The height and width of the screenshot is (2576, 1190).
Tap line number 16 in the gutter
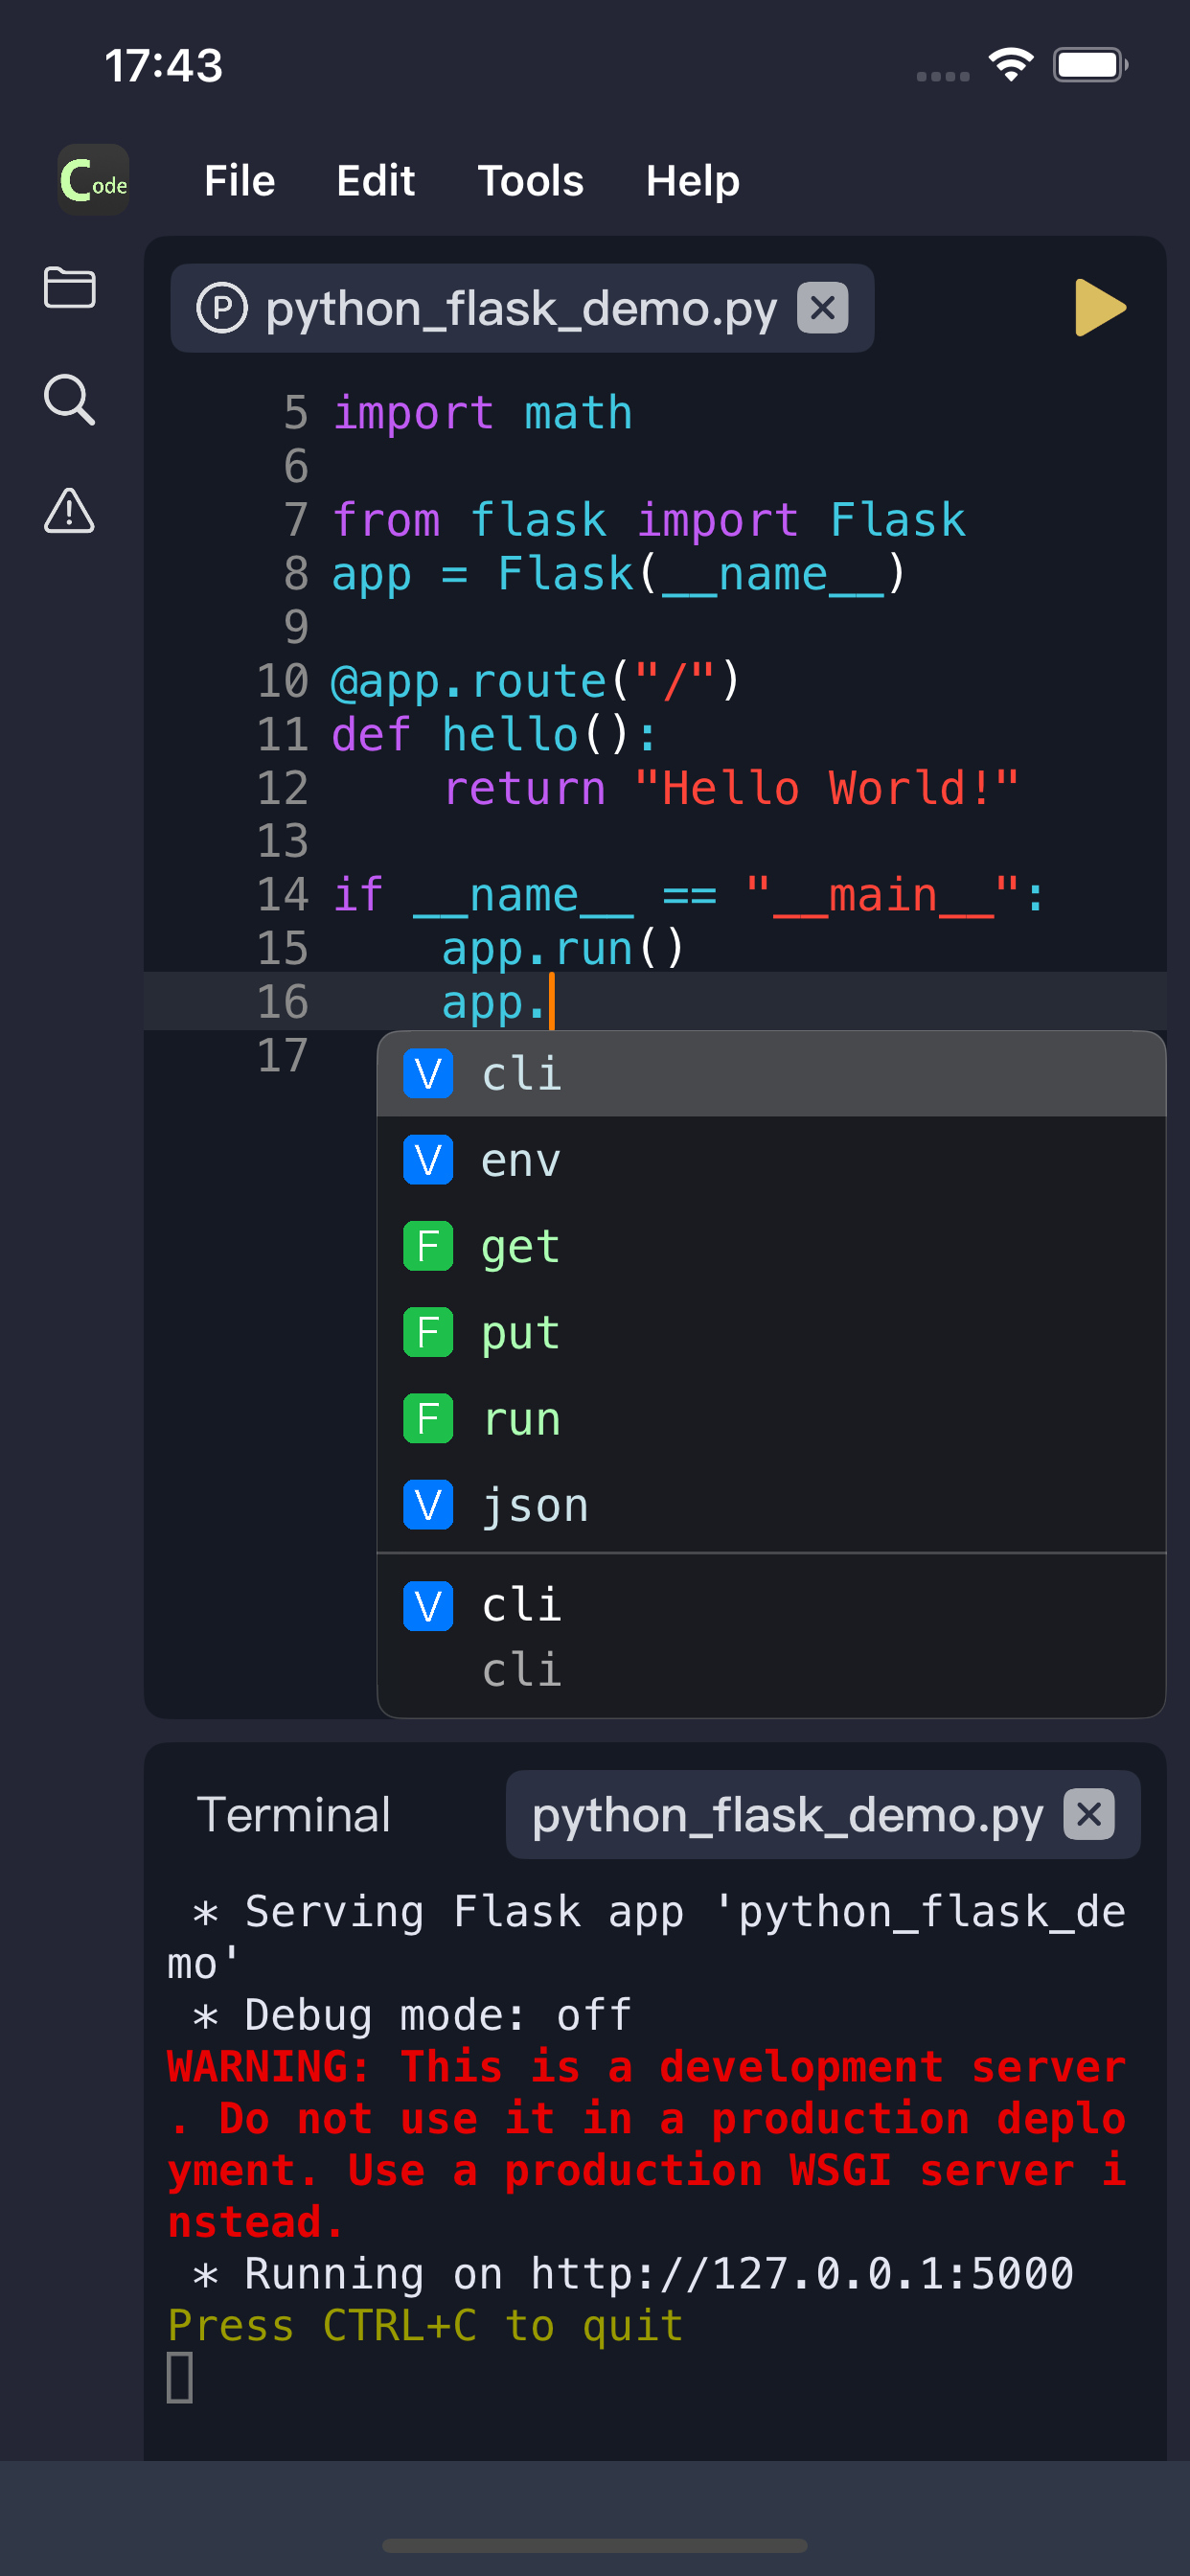pos(282,1002)
